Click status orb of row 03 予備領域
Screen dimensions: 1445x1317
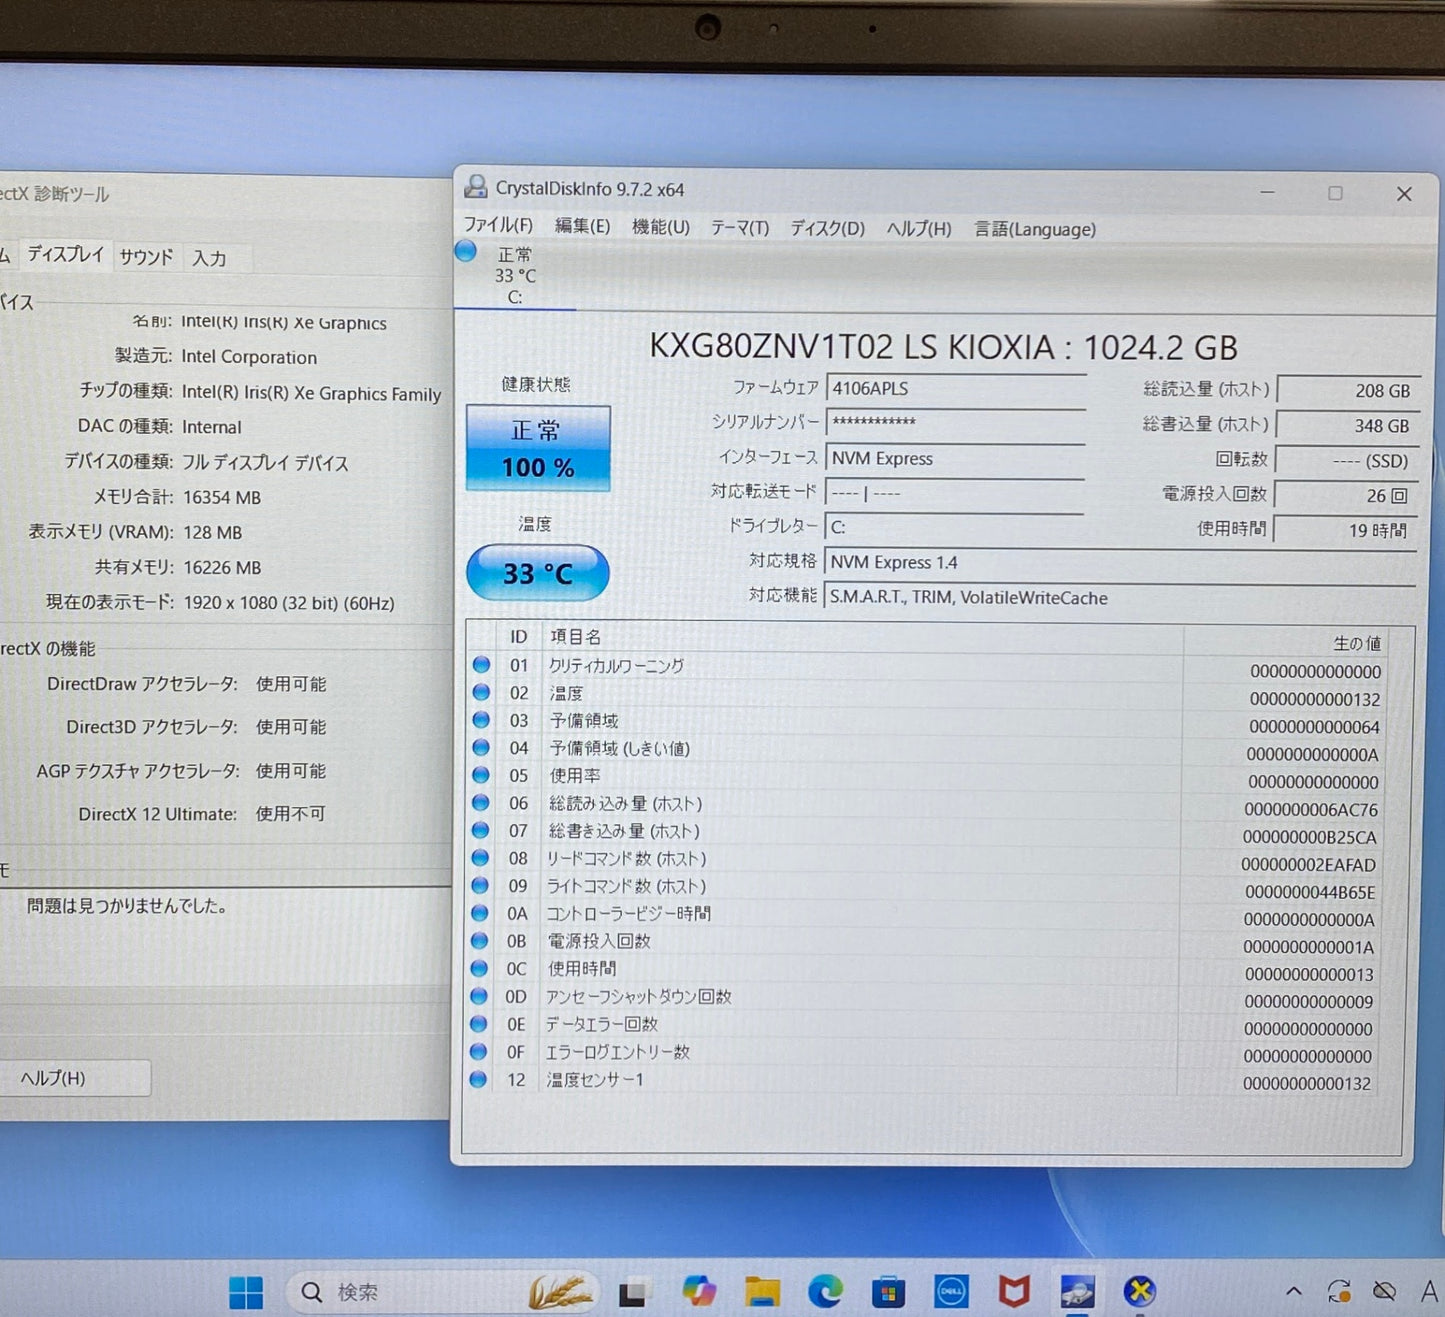point(481,719)
